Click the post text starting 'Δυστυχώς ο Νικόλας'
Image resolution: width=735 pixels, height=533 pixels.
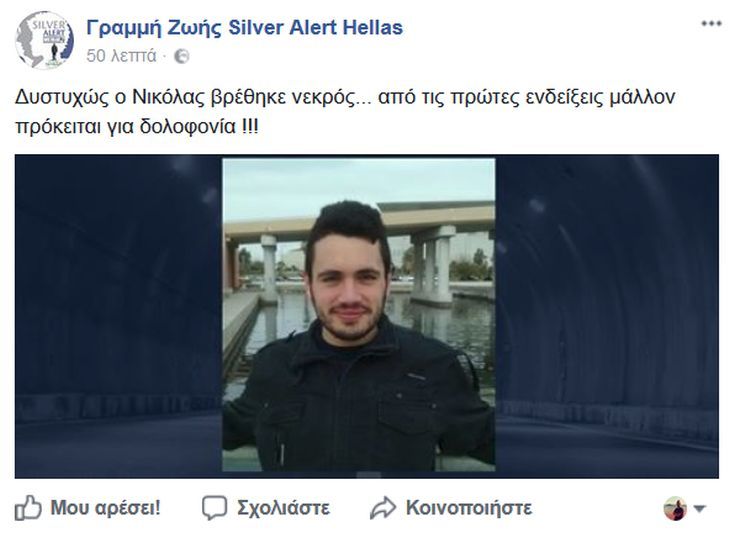pos(345,98)
